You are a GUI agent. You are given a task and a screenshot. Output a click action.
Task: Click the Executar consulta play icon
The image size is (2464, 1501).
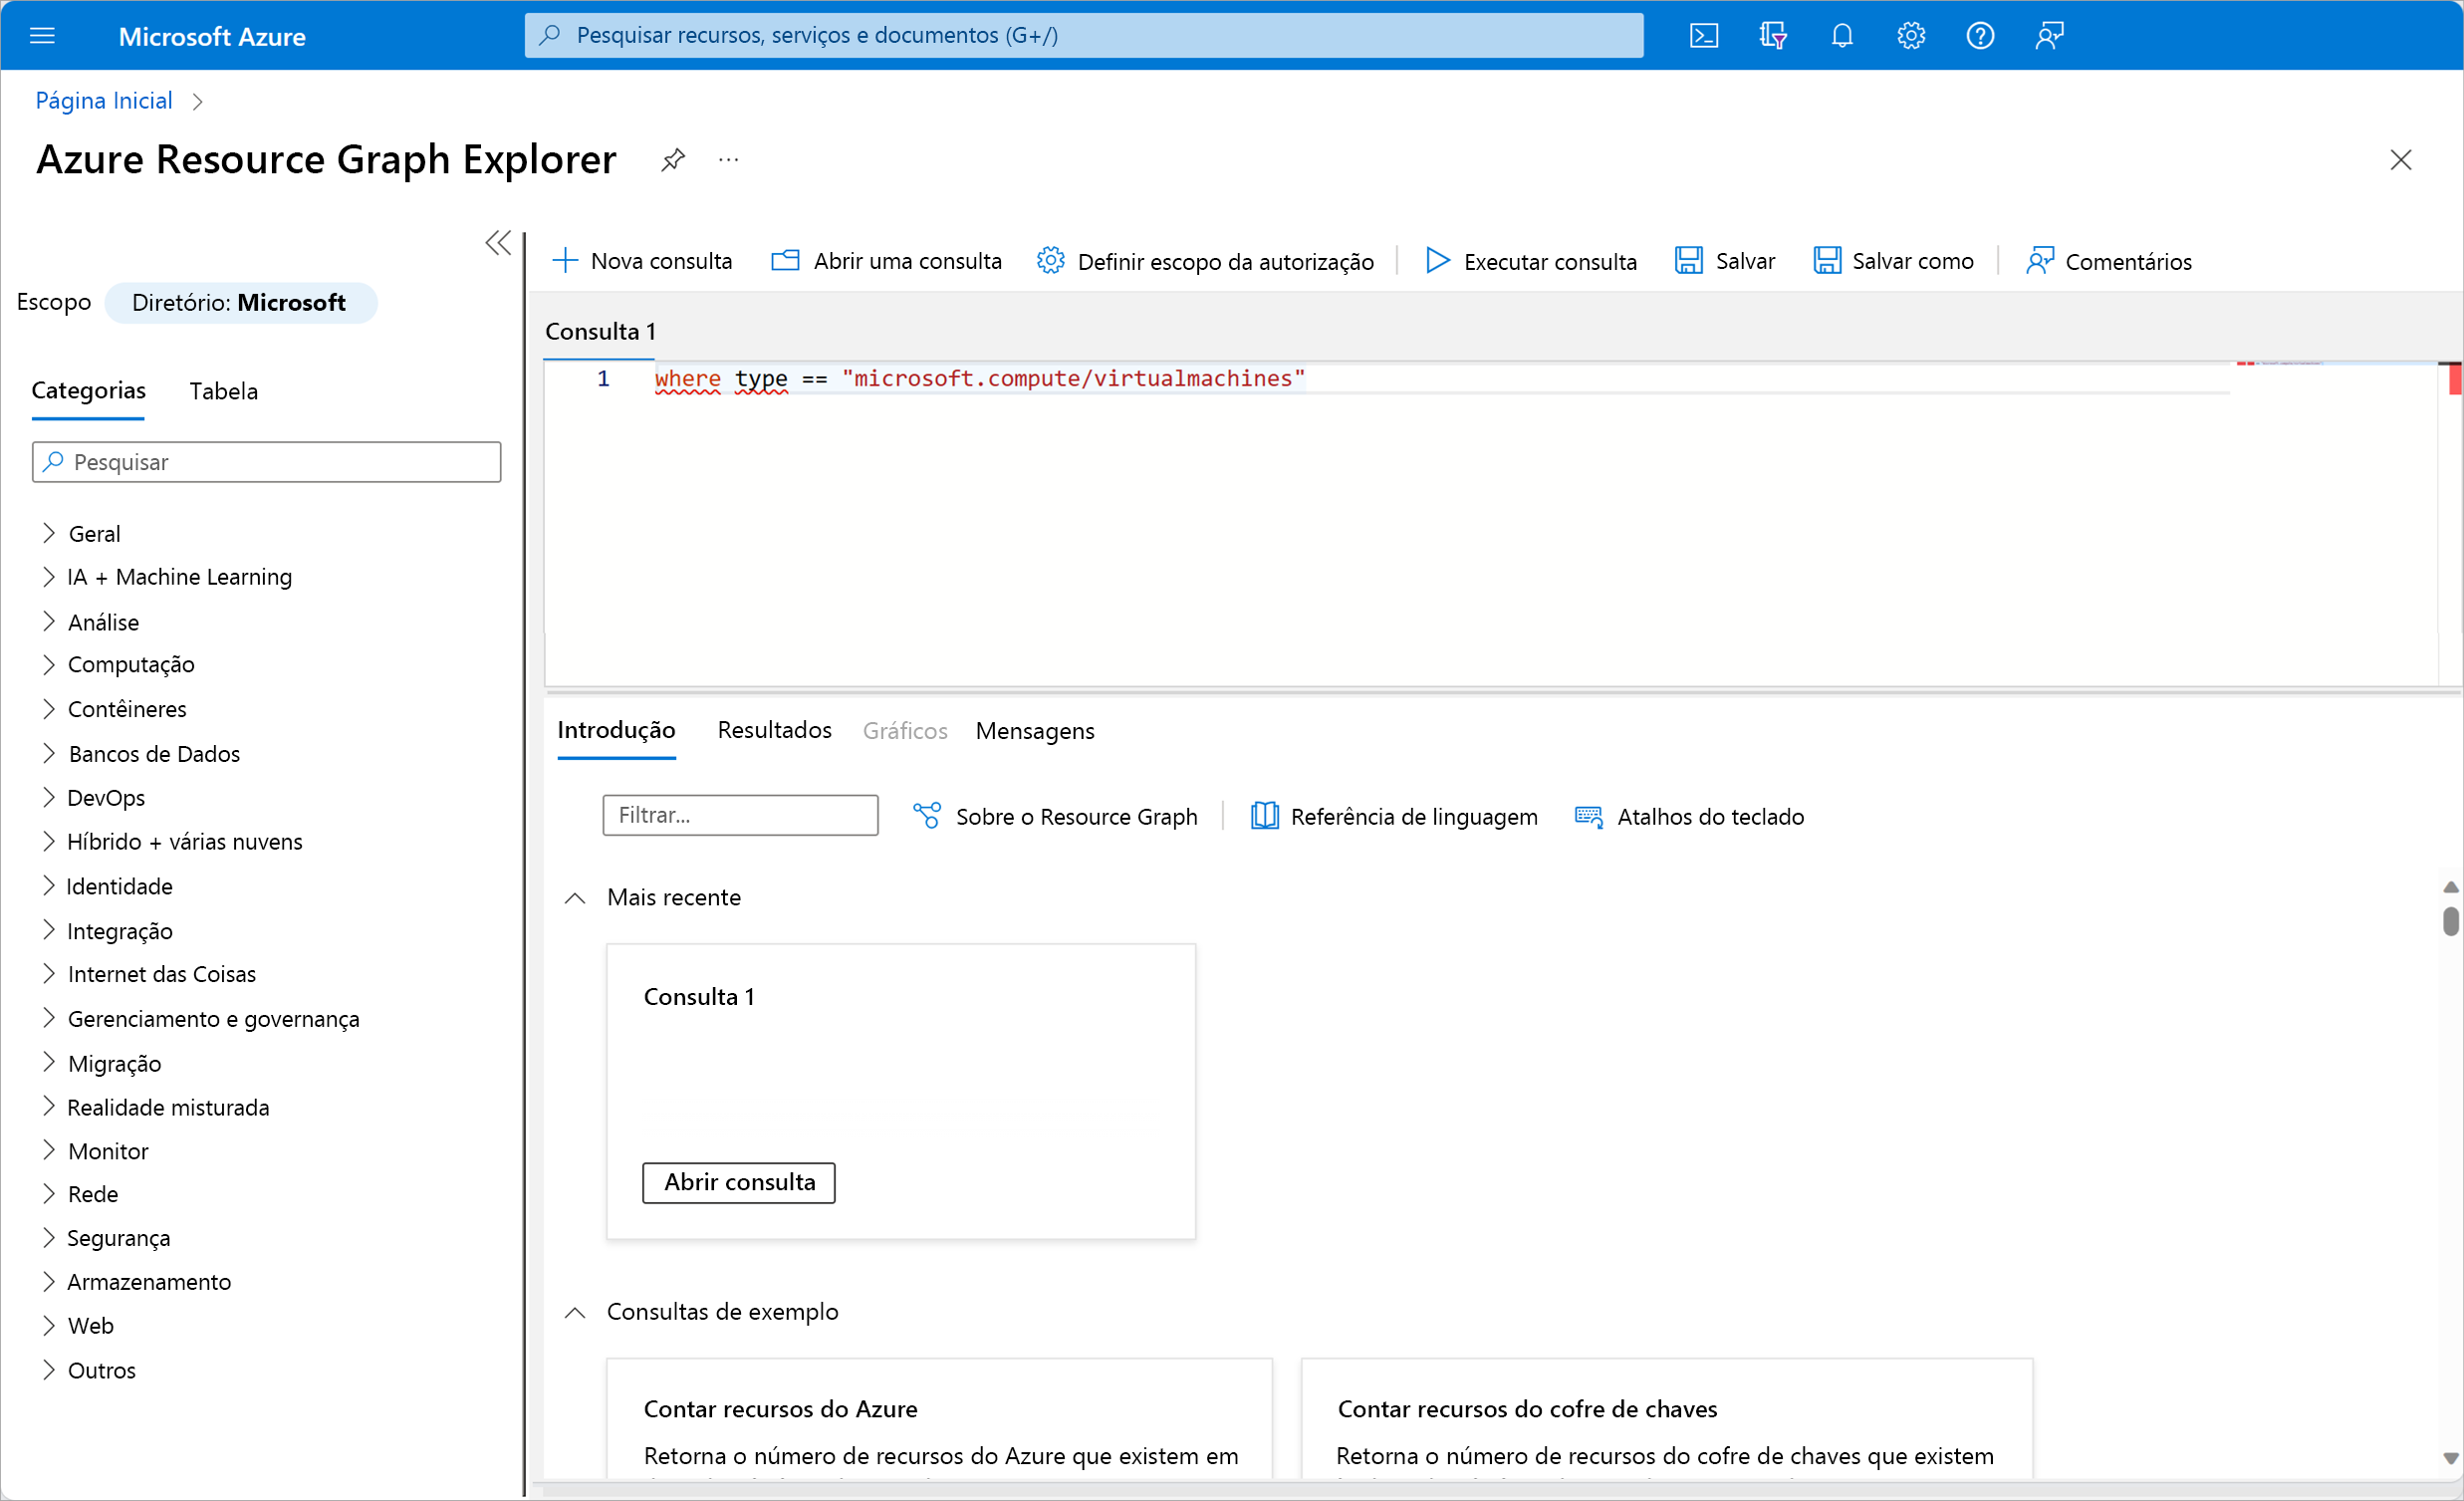pyautogui.click(x=1437, y=261)
